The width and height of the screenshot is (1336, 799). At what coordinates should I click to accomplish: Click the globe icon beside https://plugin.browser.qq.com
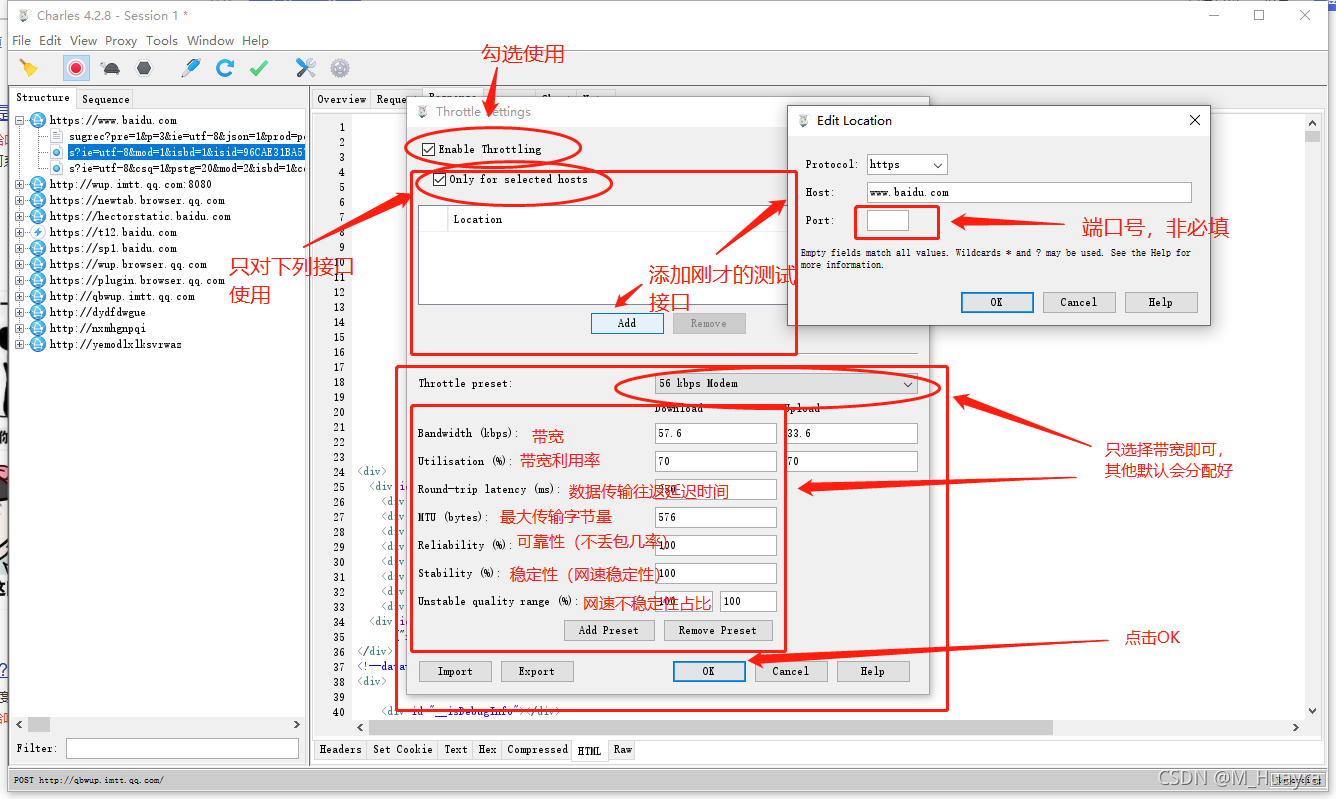click(38, 280)
